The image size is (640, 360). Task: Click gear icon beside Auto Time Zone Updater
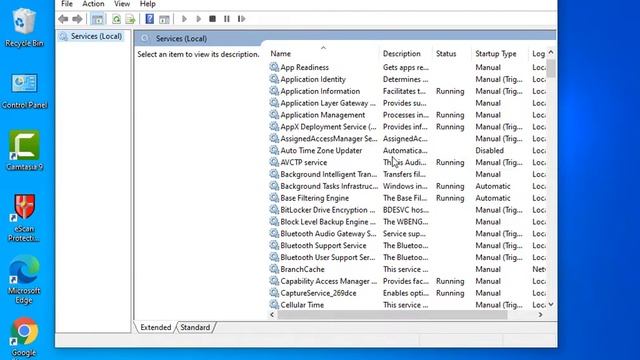point(274,150)
